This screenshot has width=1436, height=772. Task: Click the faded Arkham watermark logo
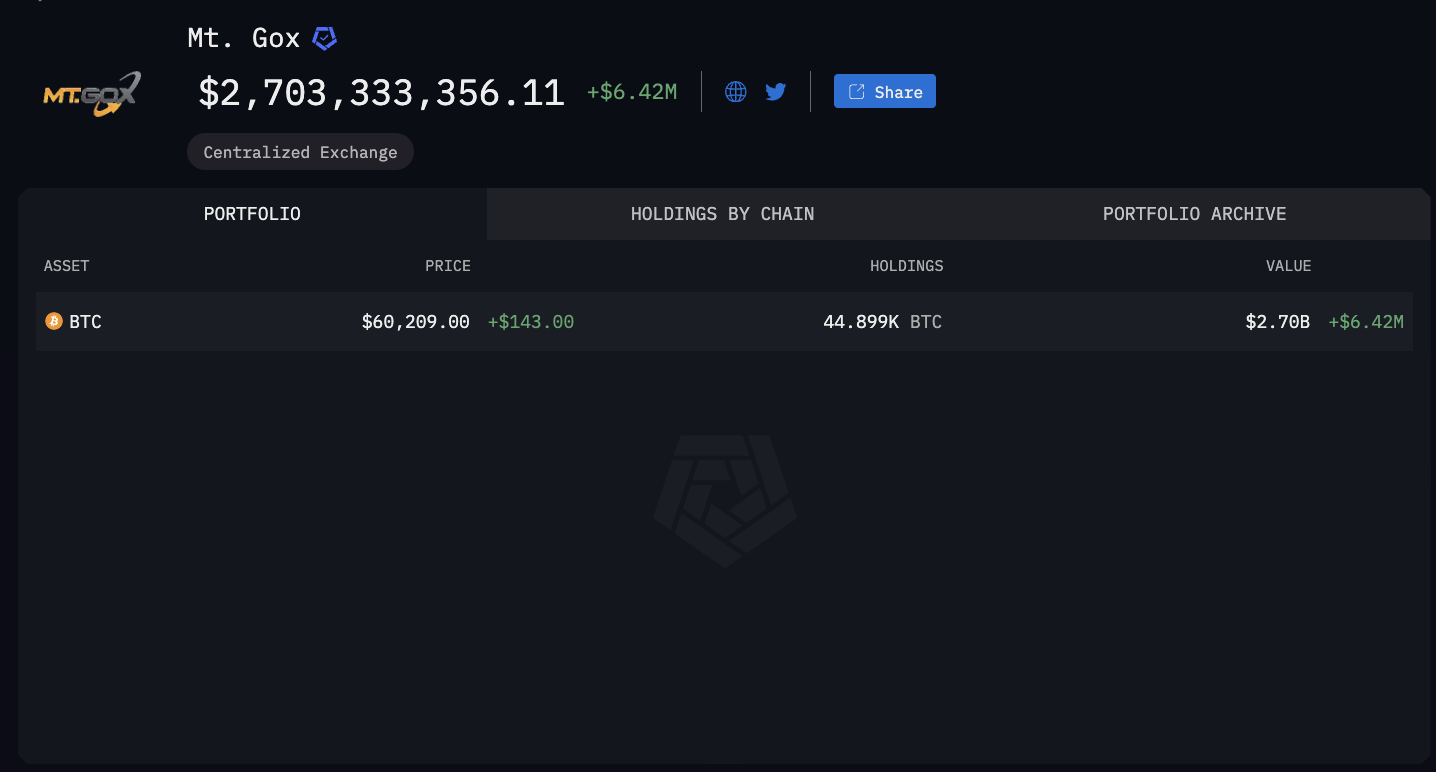tap(725, 500)
